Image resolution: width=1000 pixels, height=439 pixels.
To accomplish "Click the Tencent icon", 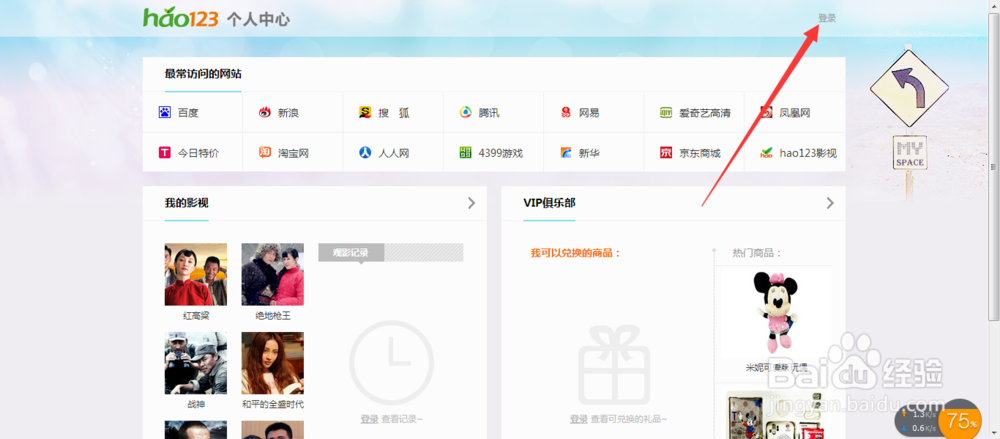I will [466, 112].
